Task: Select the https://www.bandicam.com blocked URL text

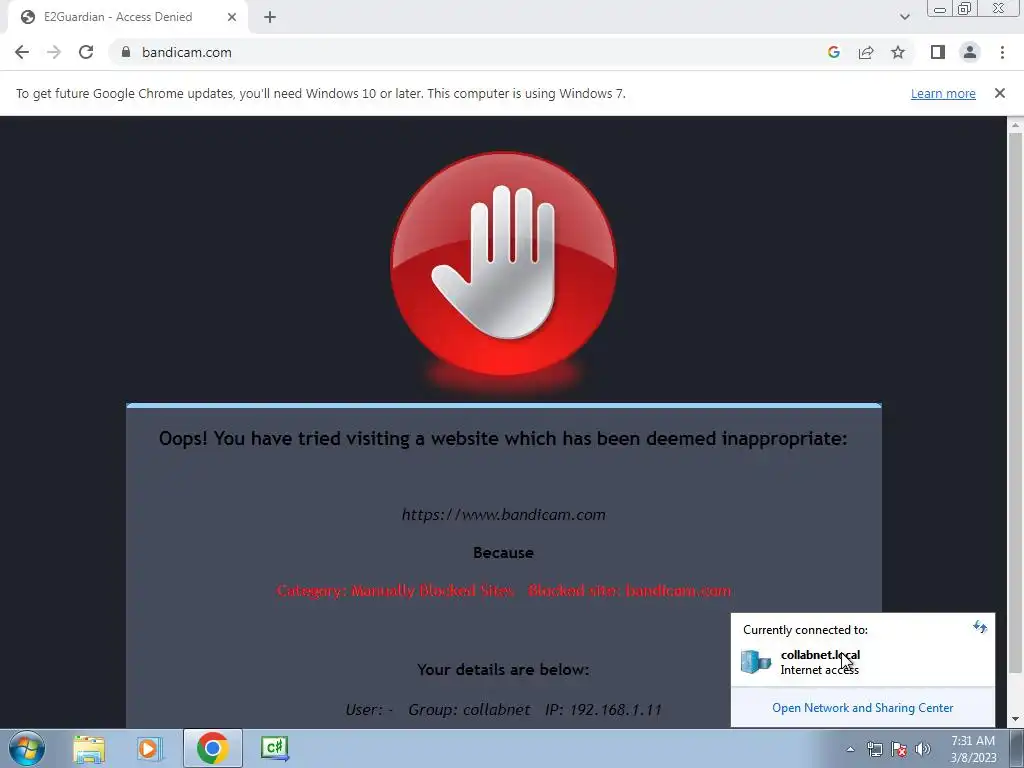Action: point(504,515)
